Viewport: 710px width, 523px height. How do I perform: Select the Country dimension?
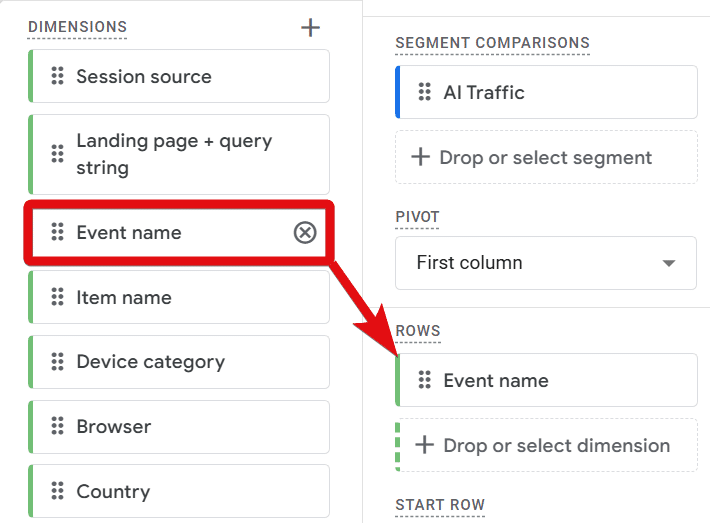[179, 491]
